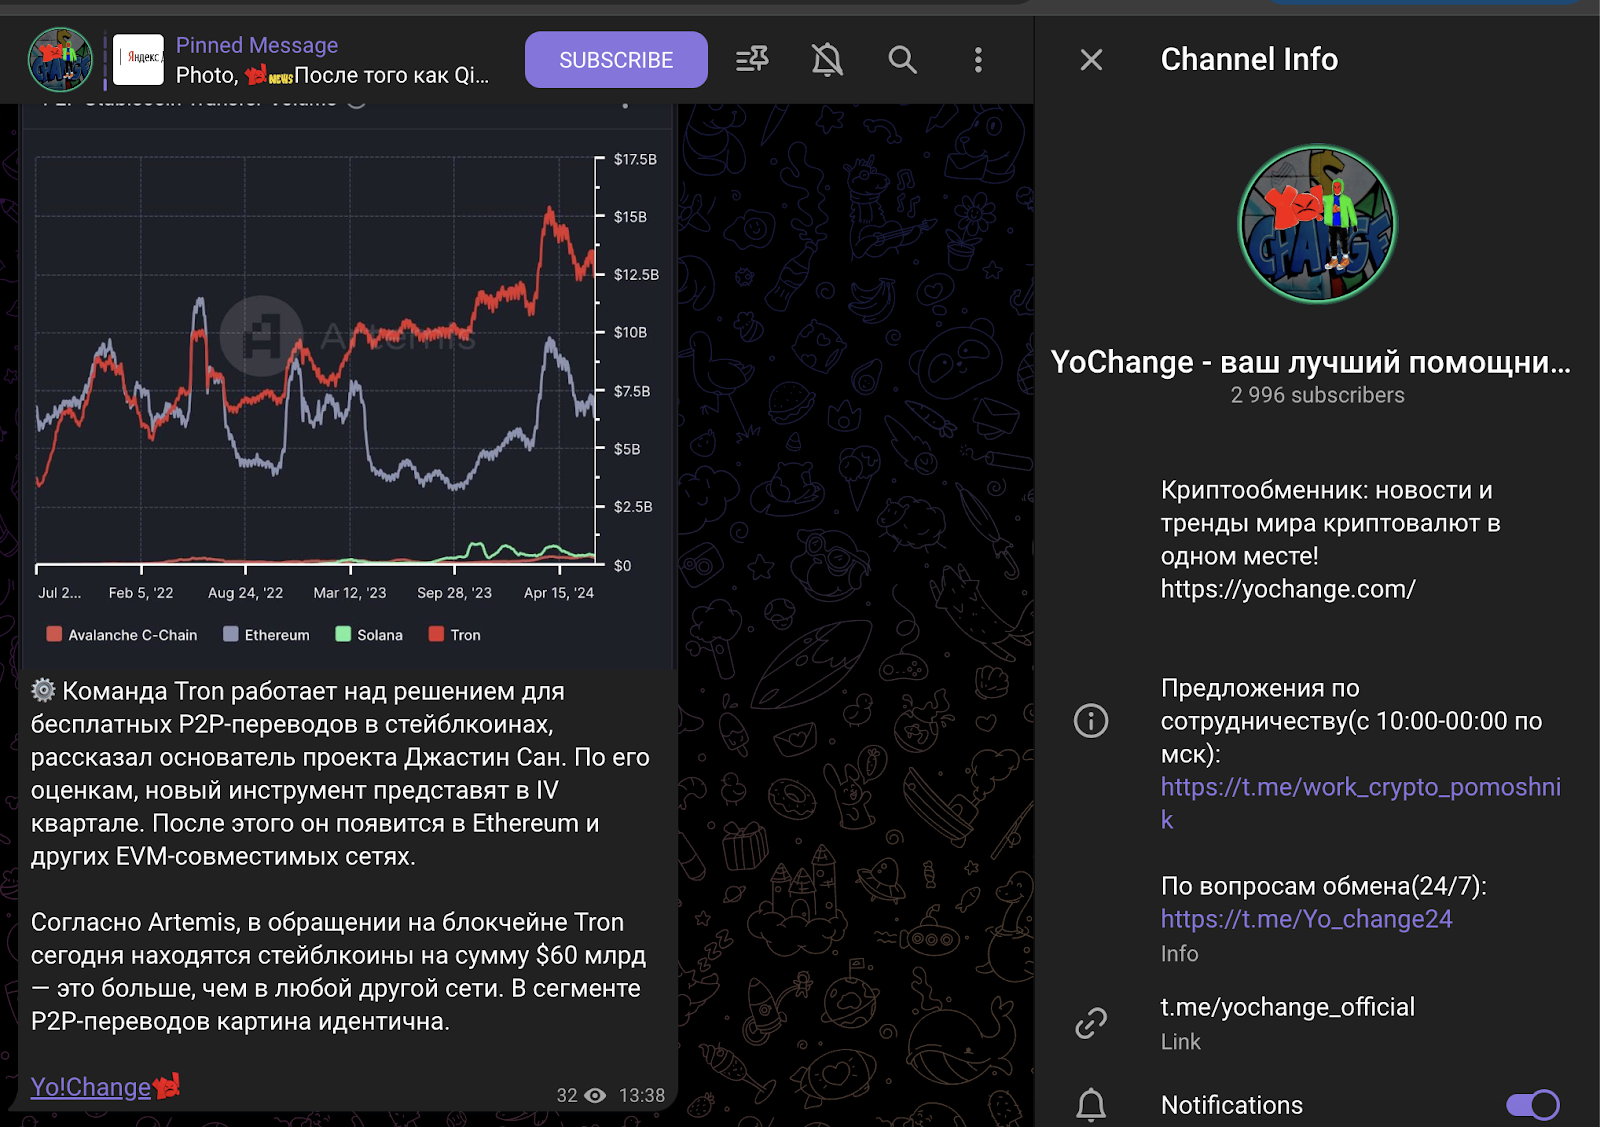Click the info circle icon
Image resolution: width=1600 pixels, height=1127 pixels.
click(1091, 720)
